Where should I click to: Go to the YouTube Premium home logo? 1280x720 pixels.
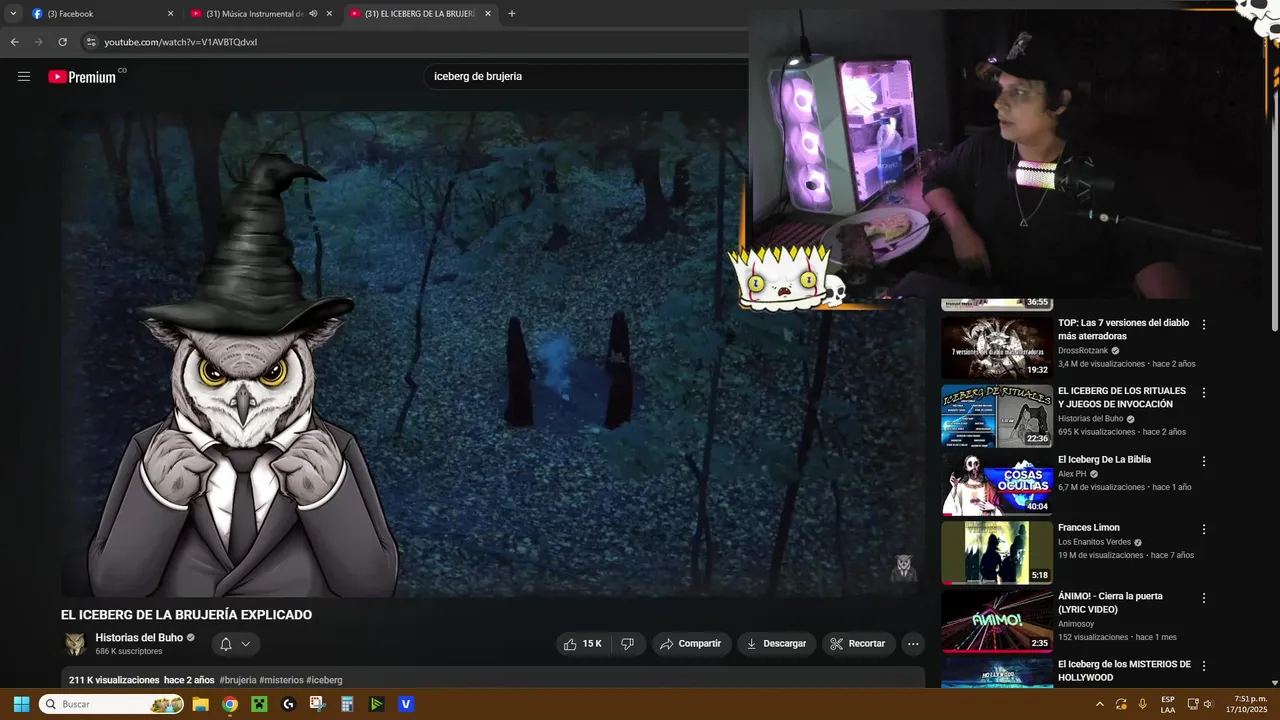tap(82, 77)
